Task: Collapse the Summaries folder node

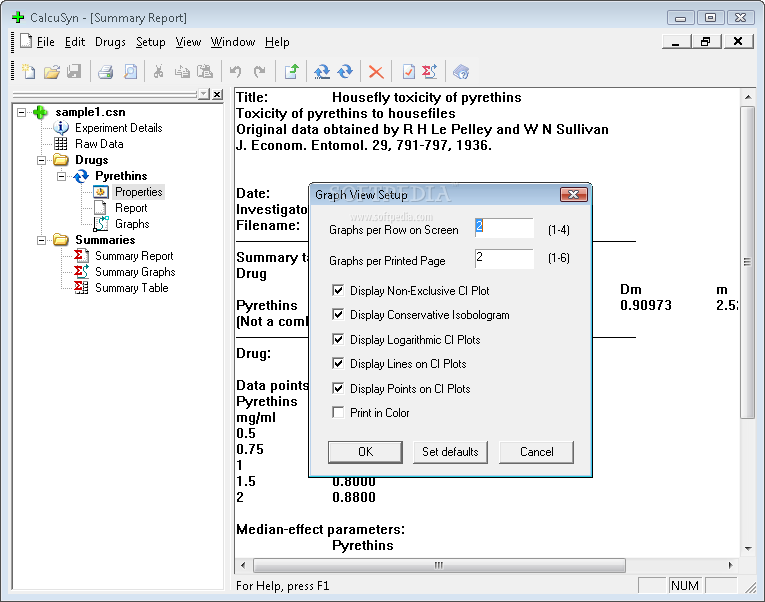Action: coord(41,240)
